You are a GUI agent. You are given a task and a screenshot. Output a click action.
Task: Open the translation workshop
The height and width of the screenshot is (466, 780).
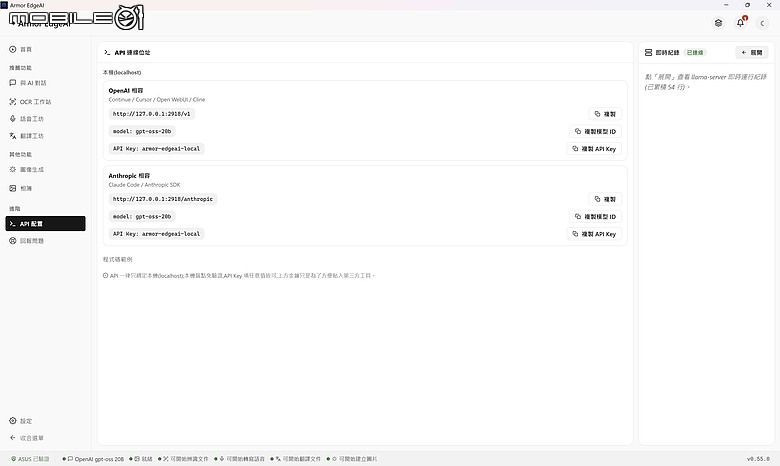[x=27, y=136]
